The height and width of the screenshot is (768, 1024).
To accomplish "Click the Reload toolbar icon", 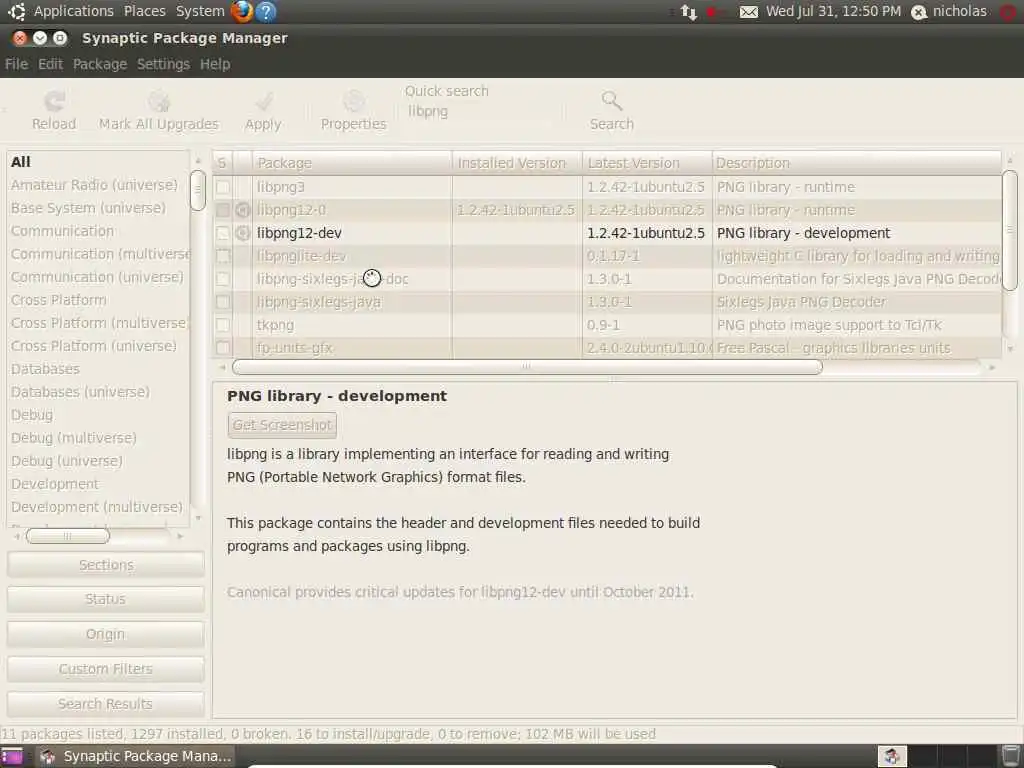I will tap(54, 101).
